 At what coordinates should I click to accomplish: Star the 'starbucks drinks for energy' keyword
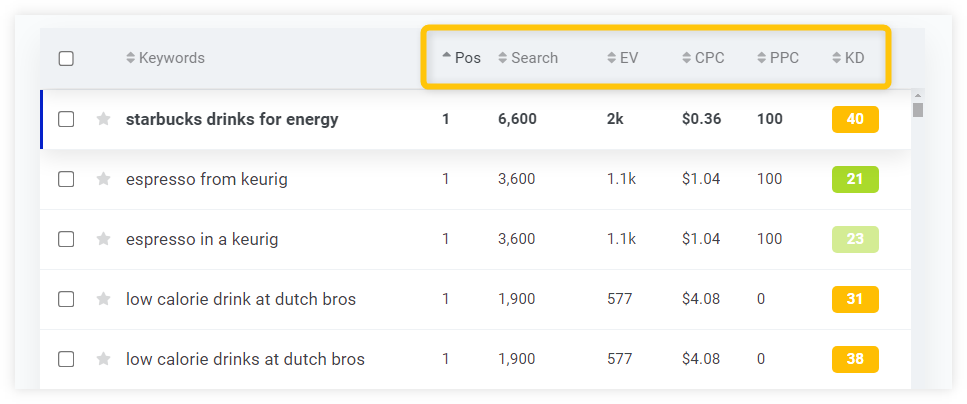pos(103,119)
